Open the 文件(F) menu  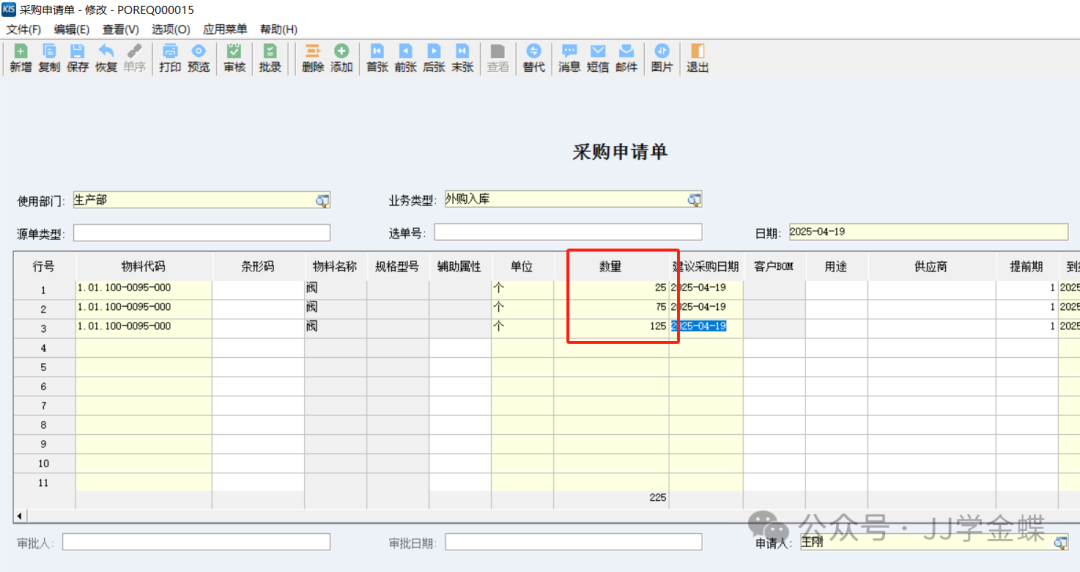(x=24, y=29)
